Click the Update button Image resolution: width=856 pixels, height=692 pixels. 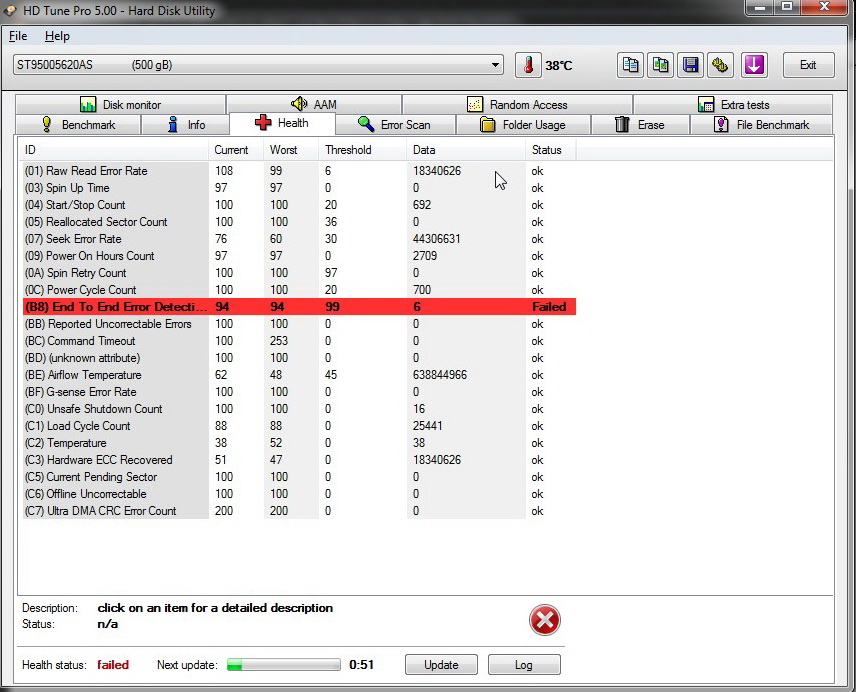pos(441,665)
